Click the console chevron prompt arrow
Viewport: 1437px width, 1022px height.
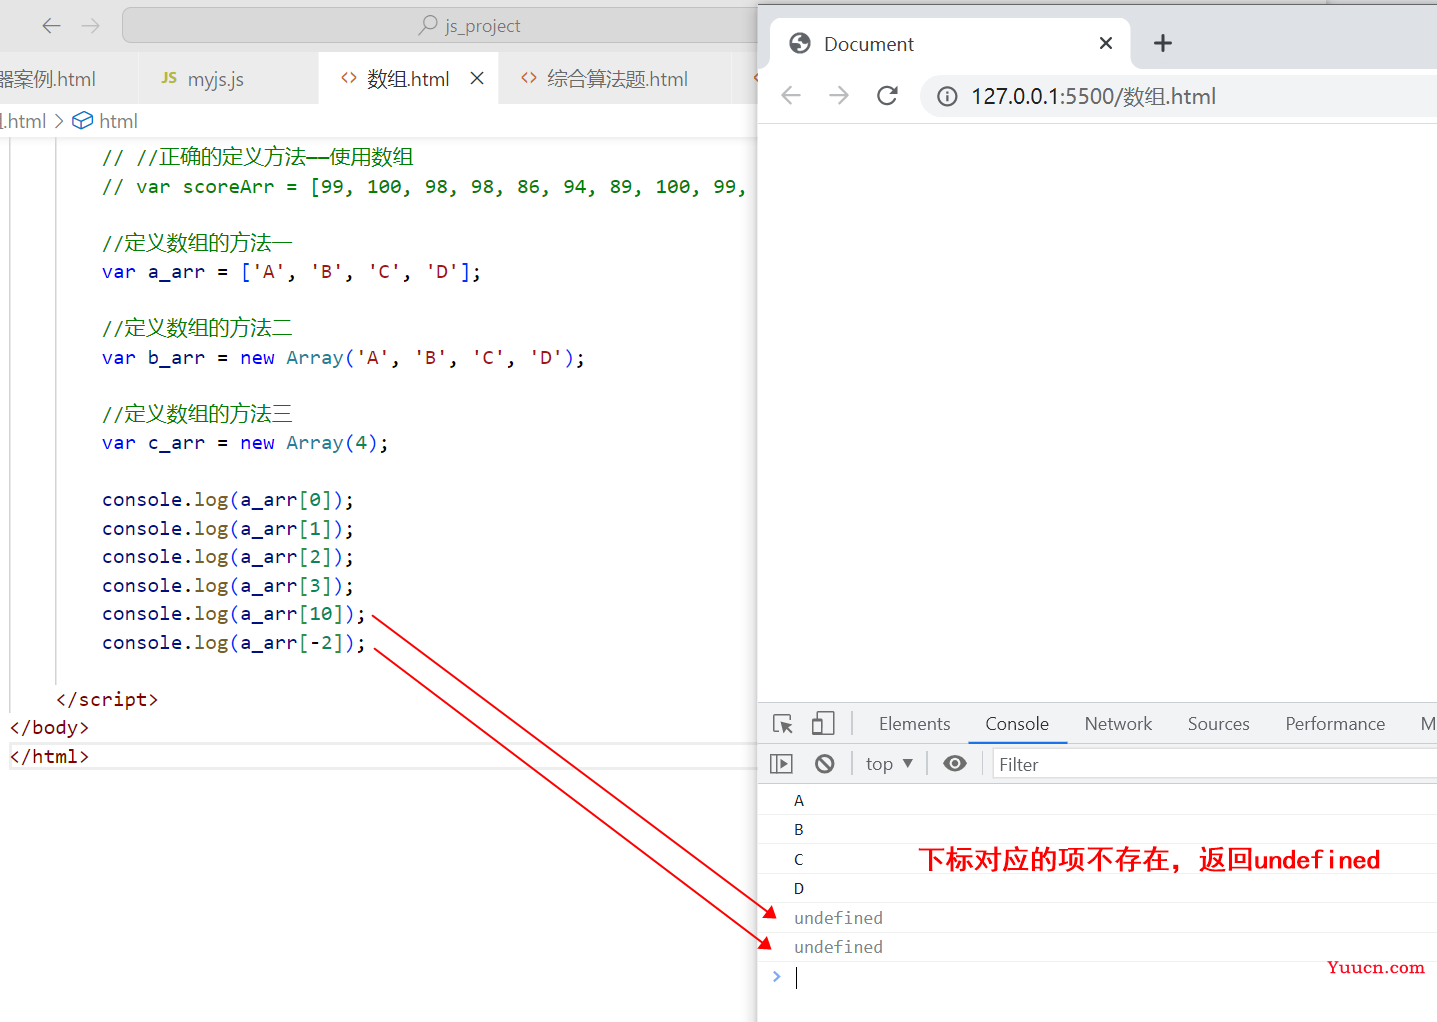pyautogui.click(x=776, y=976)
